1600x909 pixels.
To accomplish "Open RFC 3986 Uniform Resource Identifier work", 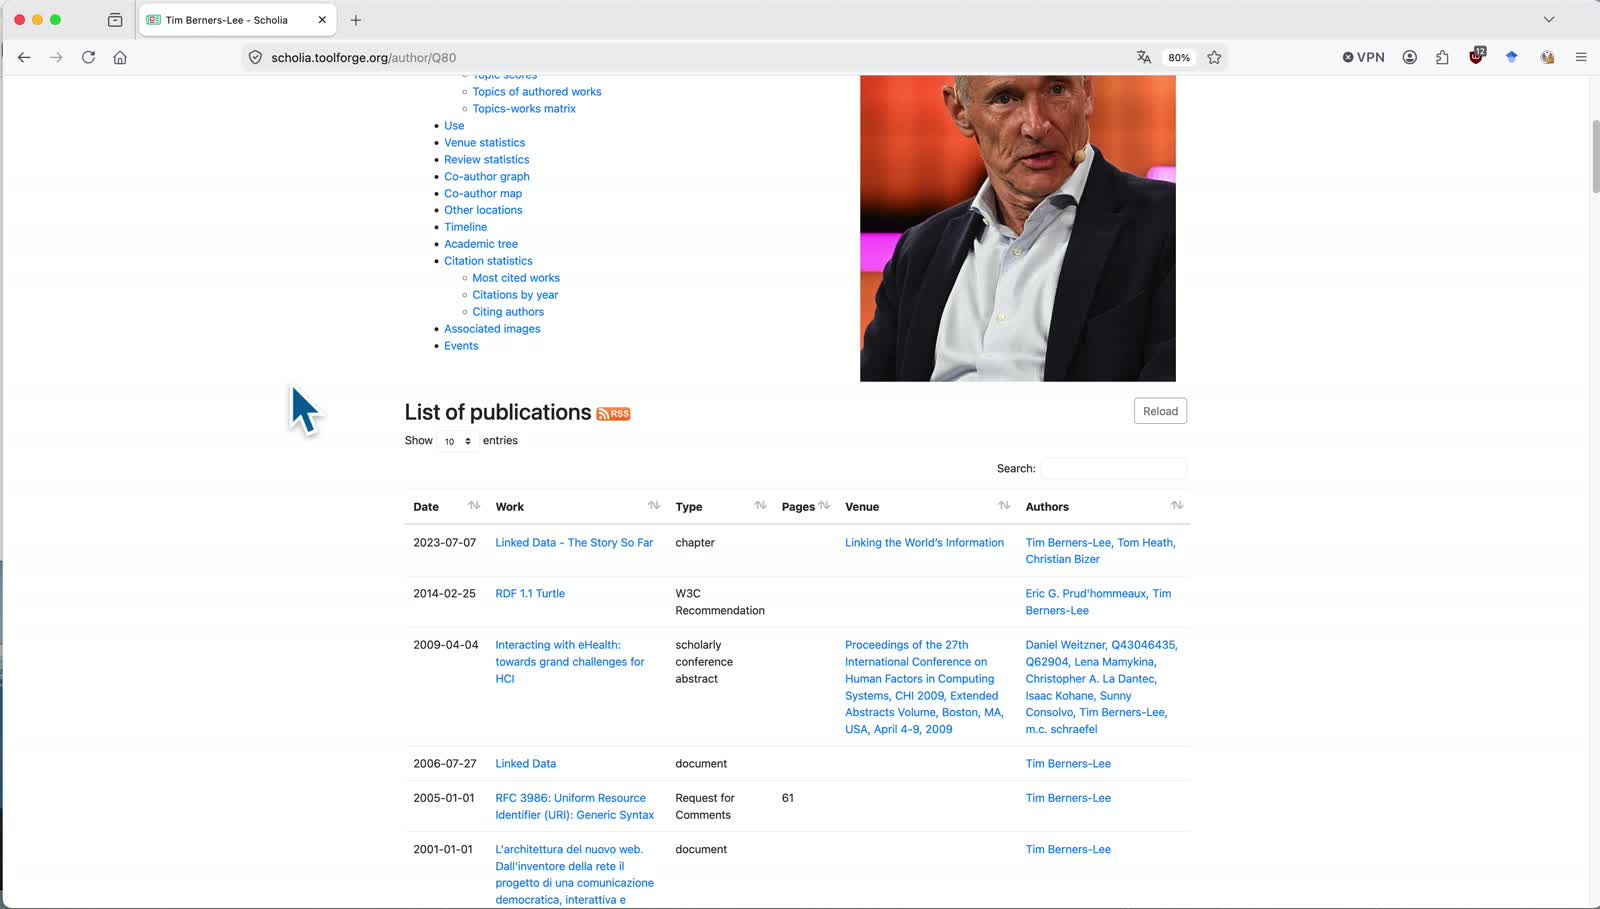I will tap(575, 806).
